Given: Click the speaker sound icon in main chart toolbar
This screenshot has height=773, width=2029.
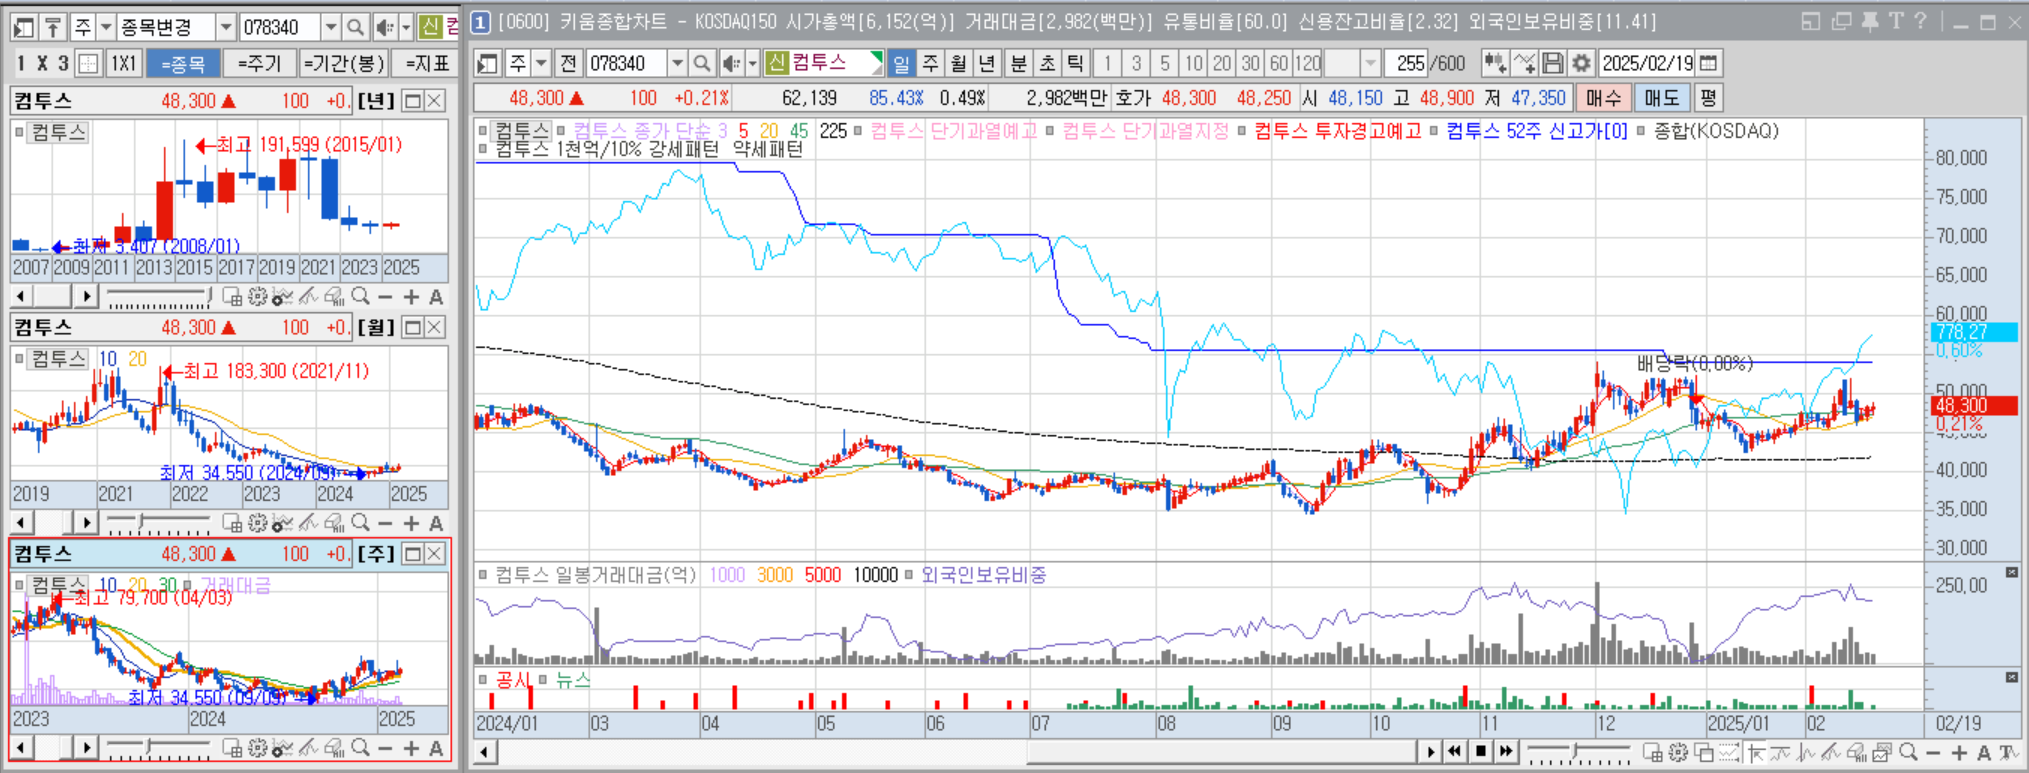Looking at the screenshot, I should pyautogui.click(x=731, y=63).
